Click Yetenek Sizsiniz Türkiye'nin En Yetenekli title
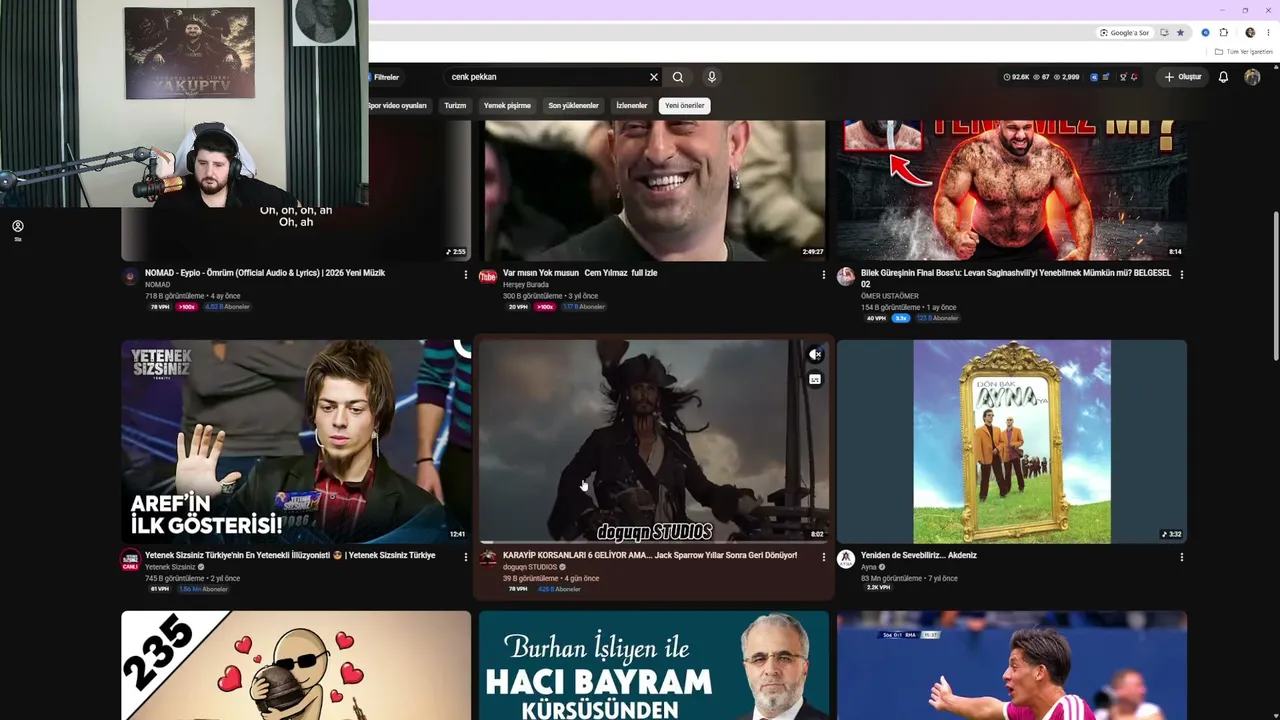 [x=290, y=555]
